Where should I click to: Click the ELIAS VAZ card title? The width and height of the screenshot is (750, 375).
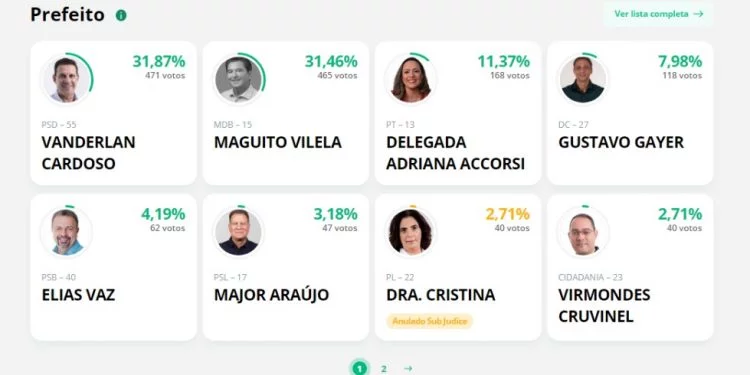(78, 295)
